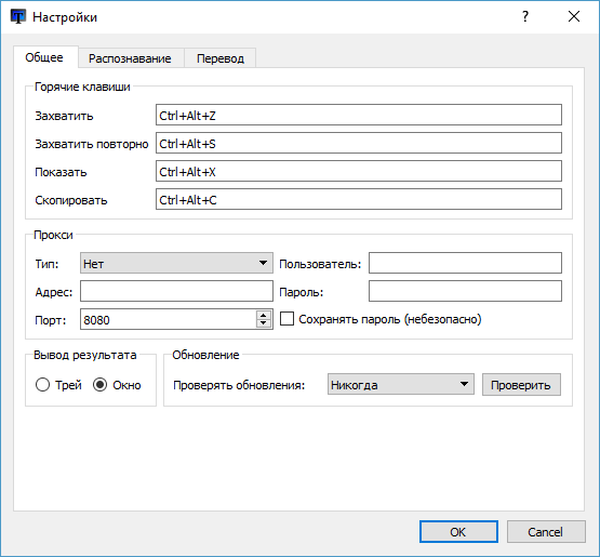Decrease port value with down arrow
The height and width of the screenshot is (557, 600).
(264, 324)
